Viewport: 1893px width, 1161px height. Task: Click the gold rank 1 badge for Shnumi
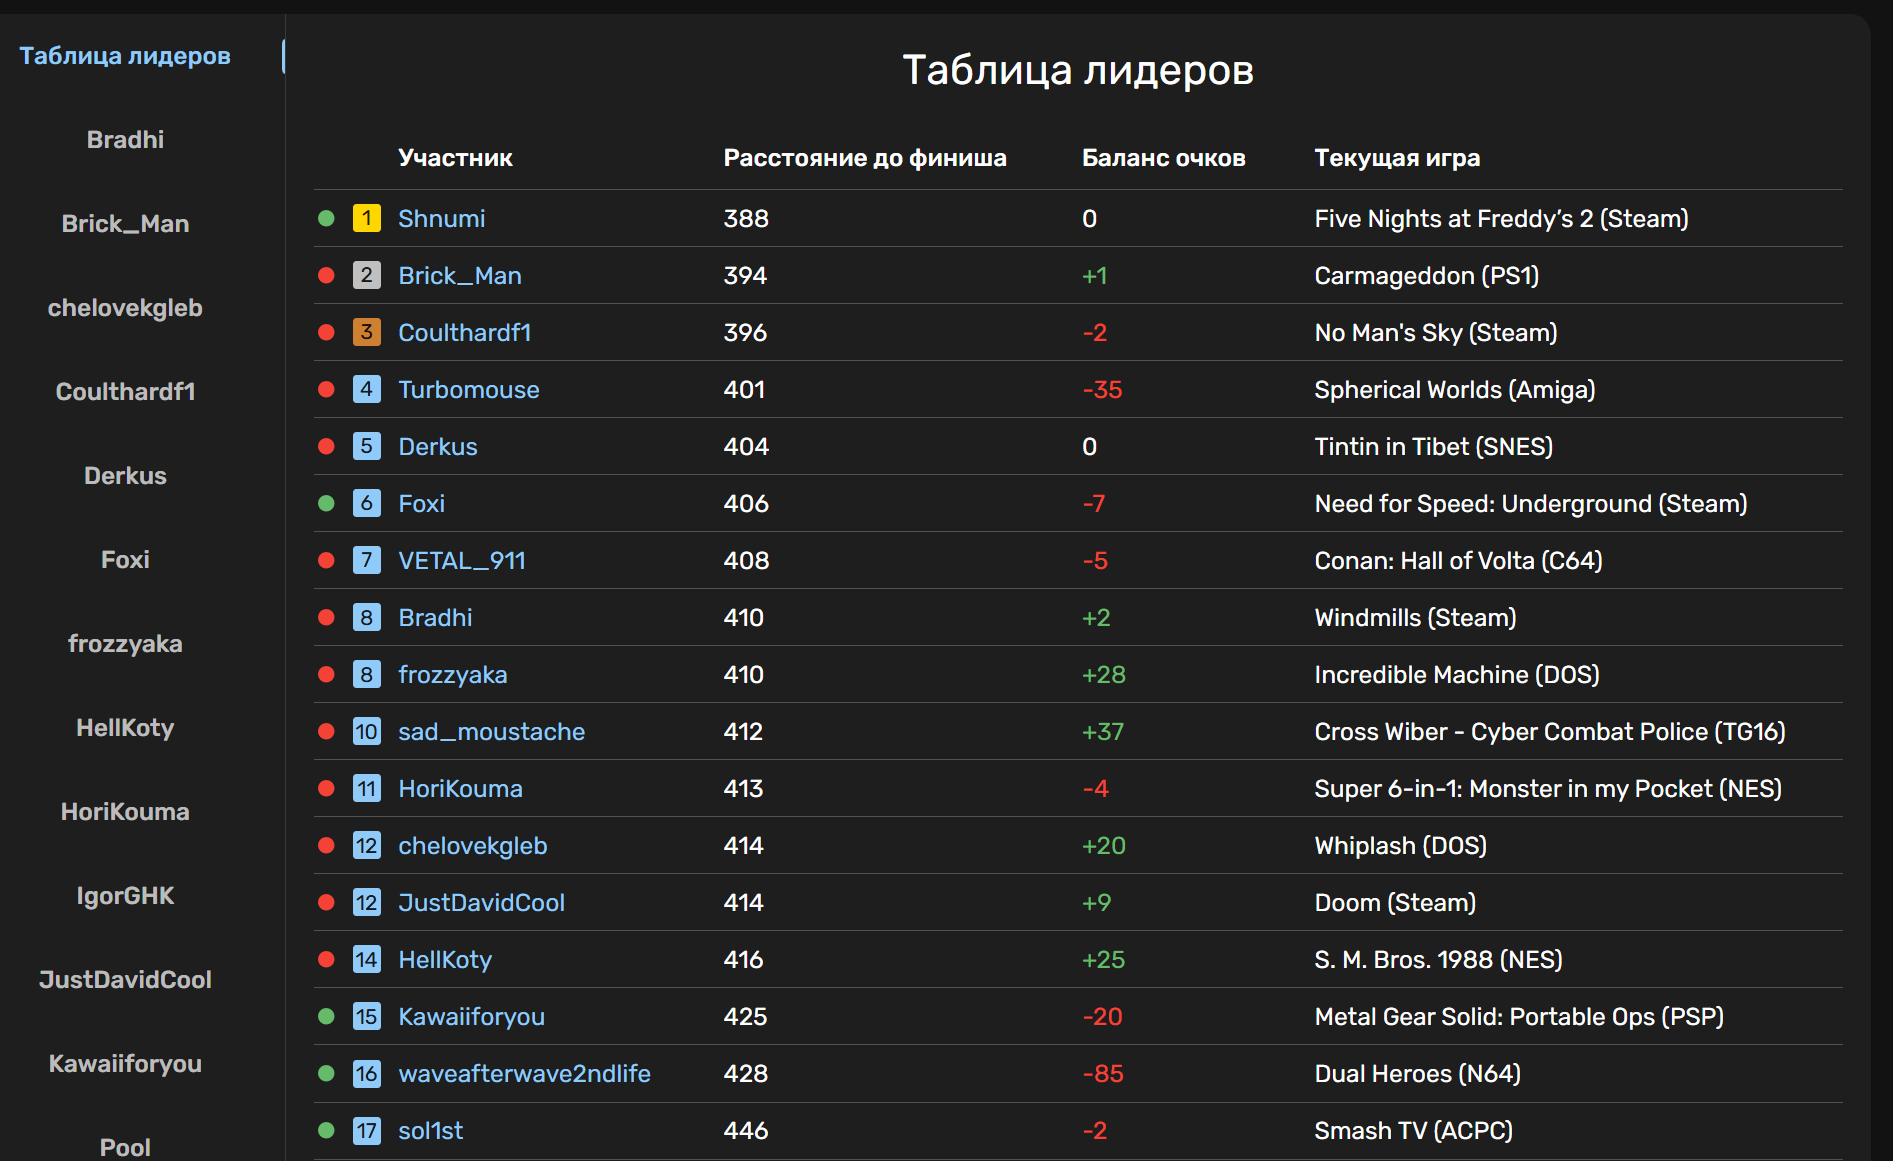click(367, 218)
